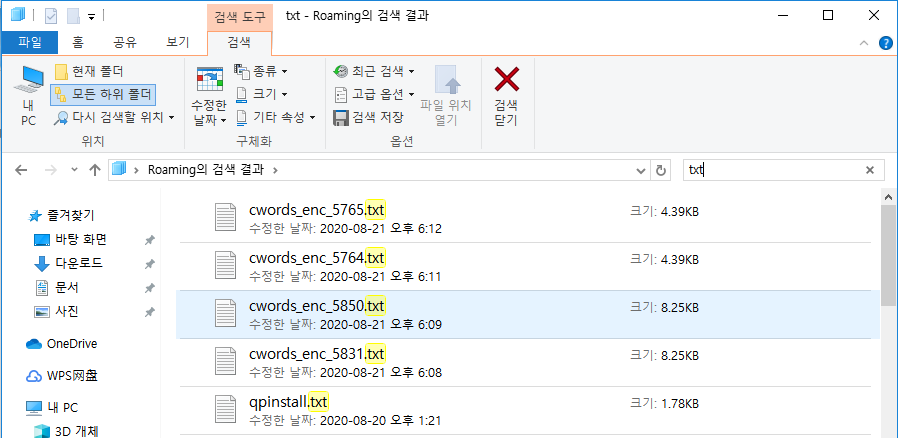Open the Other properties (기타 속성) dropdown
898x438 pixels.
[276, 117]
